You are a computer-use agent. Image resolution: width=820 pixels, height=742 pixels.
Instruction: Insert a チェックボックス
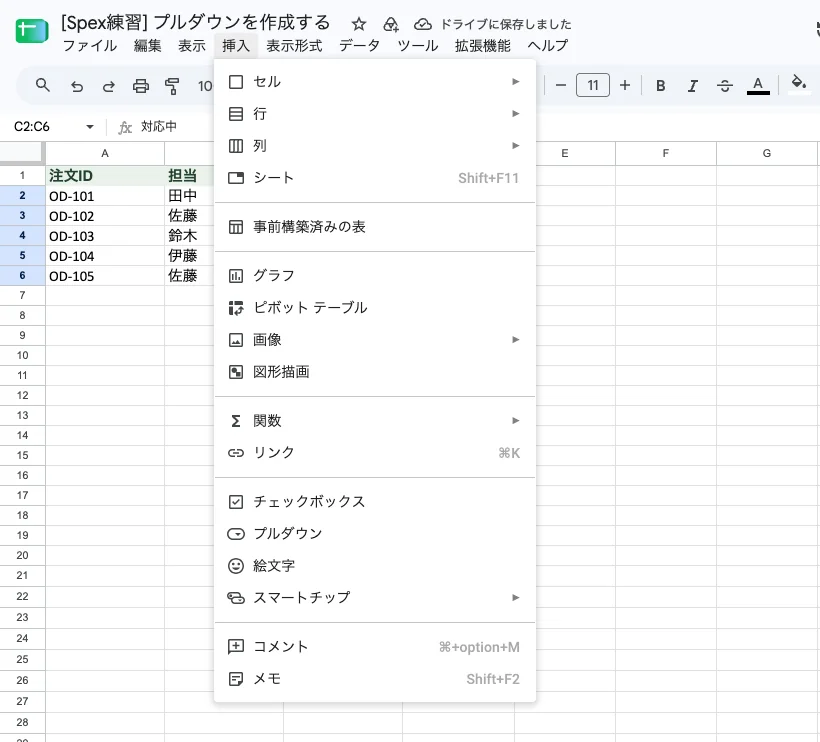point(374,501)
